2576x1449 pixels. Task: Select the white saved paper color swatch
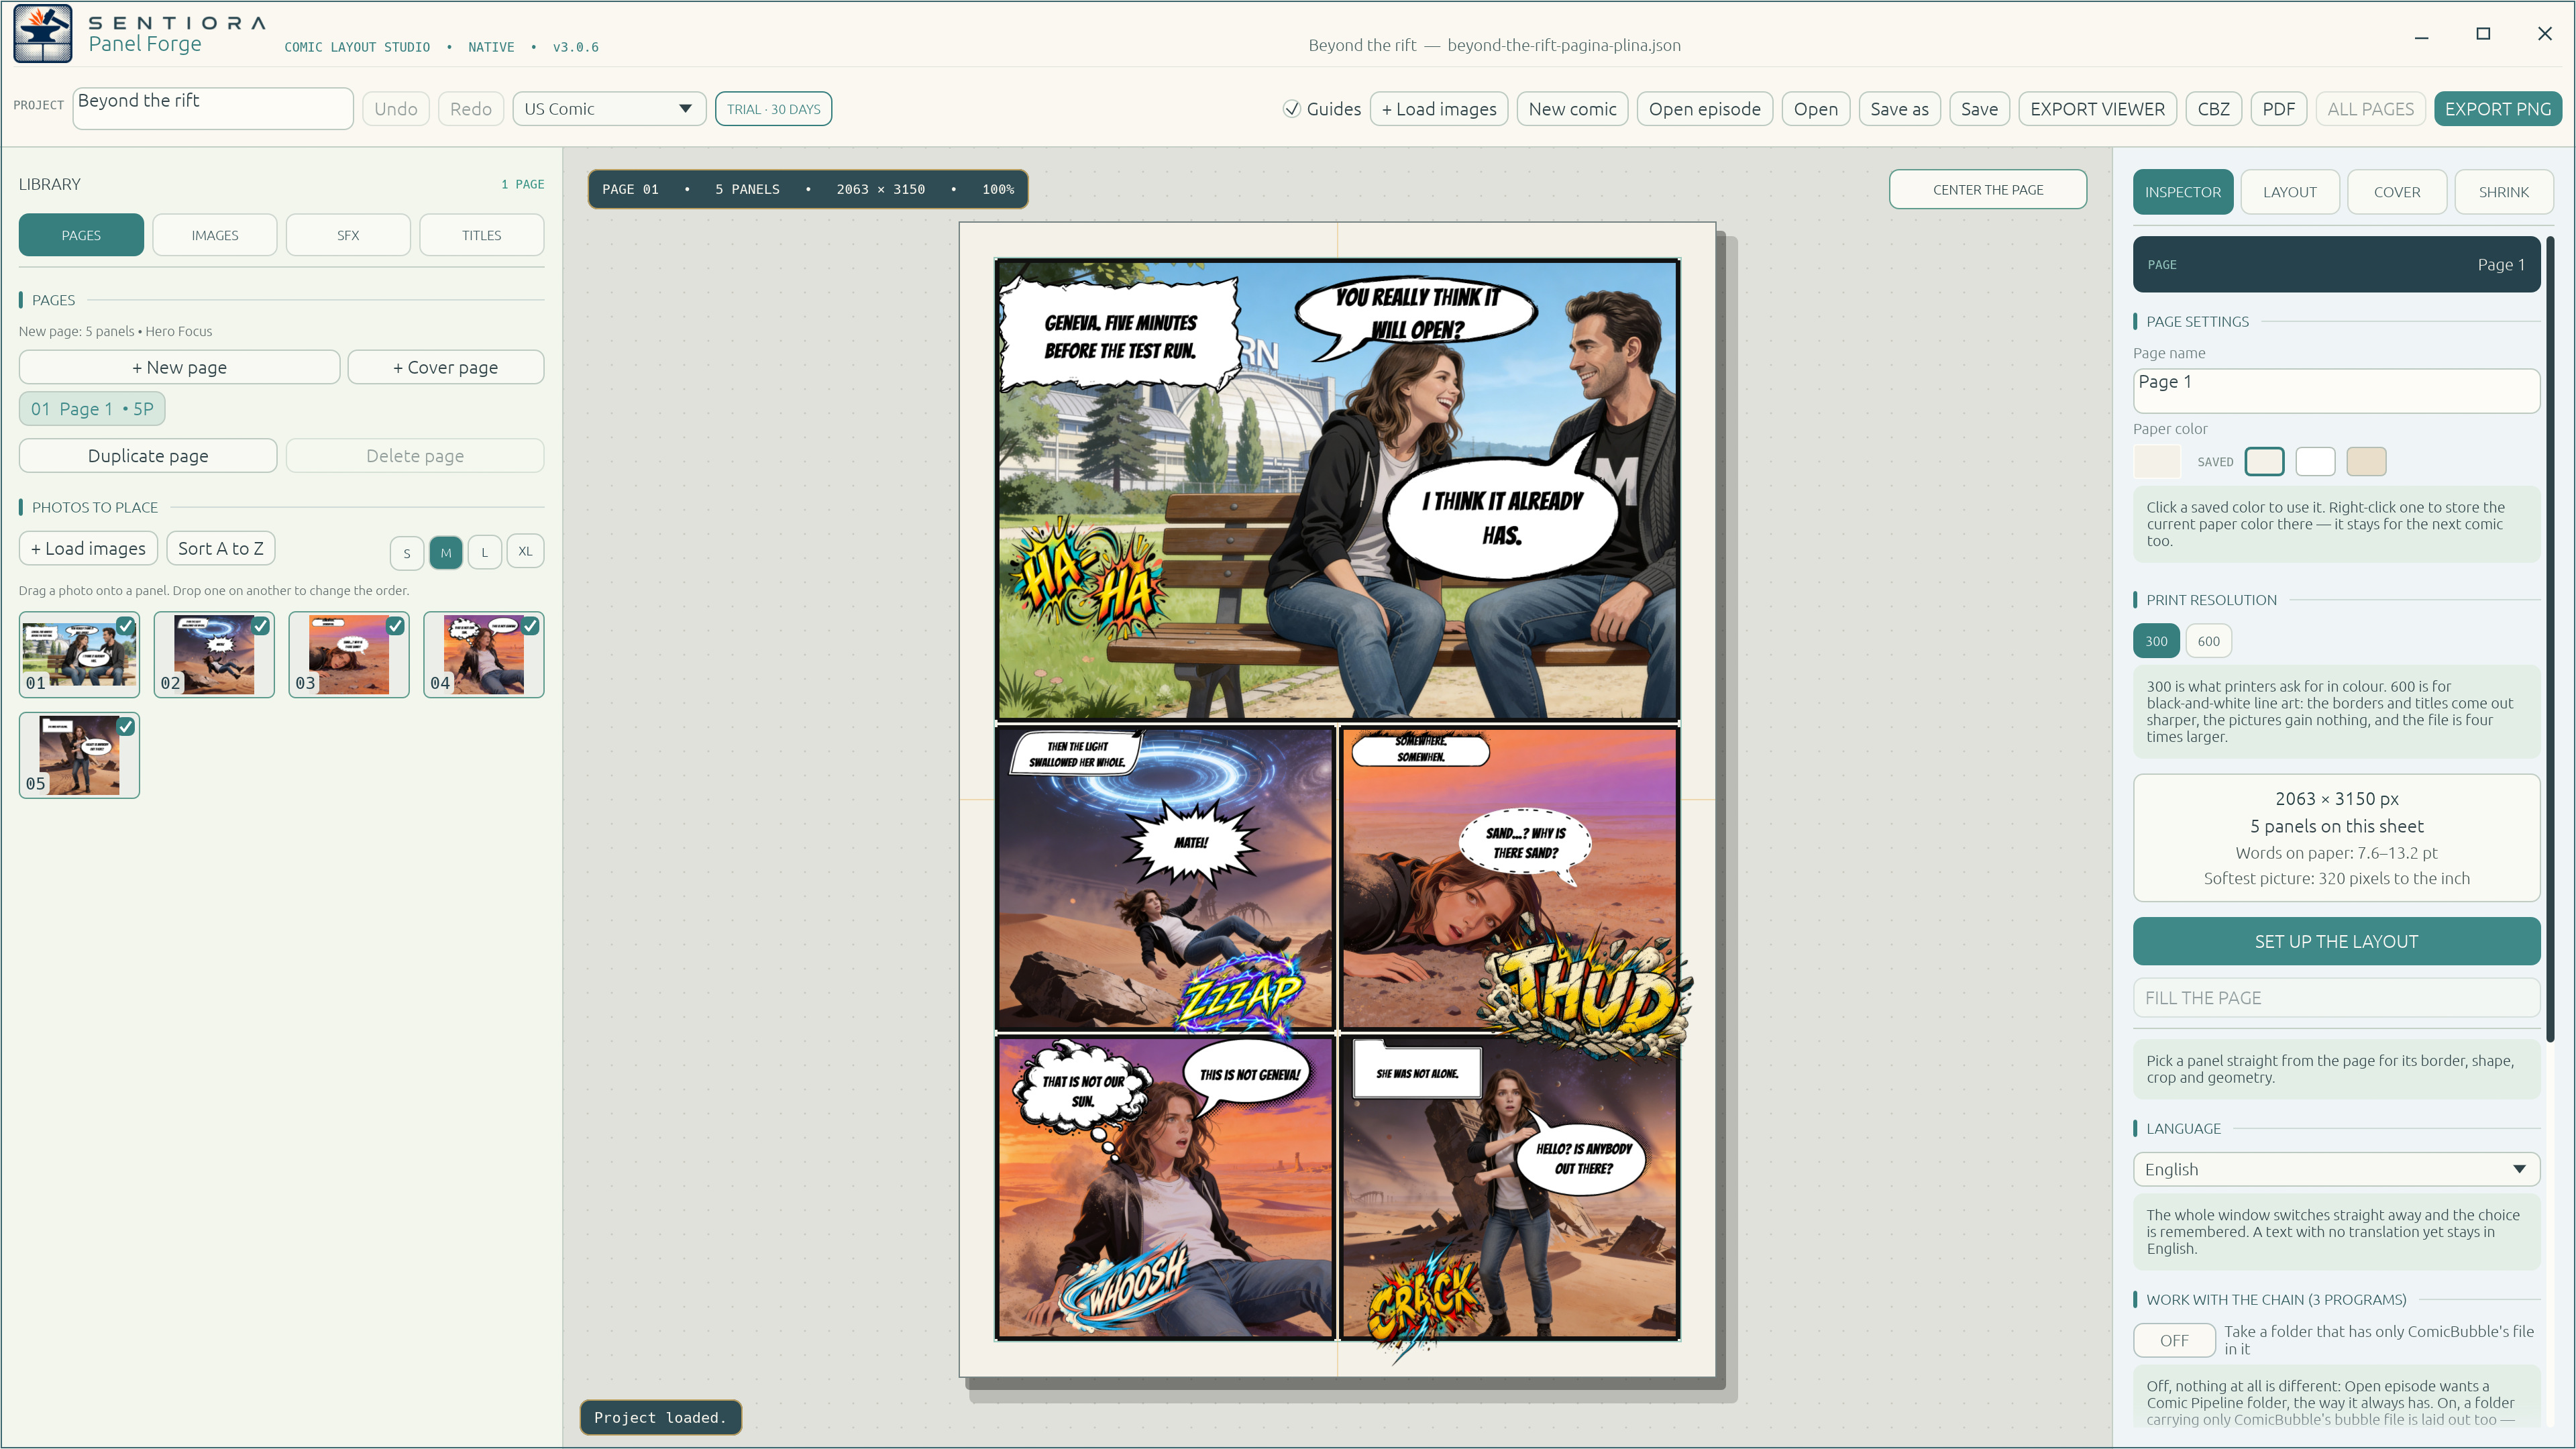(2315, 461)
